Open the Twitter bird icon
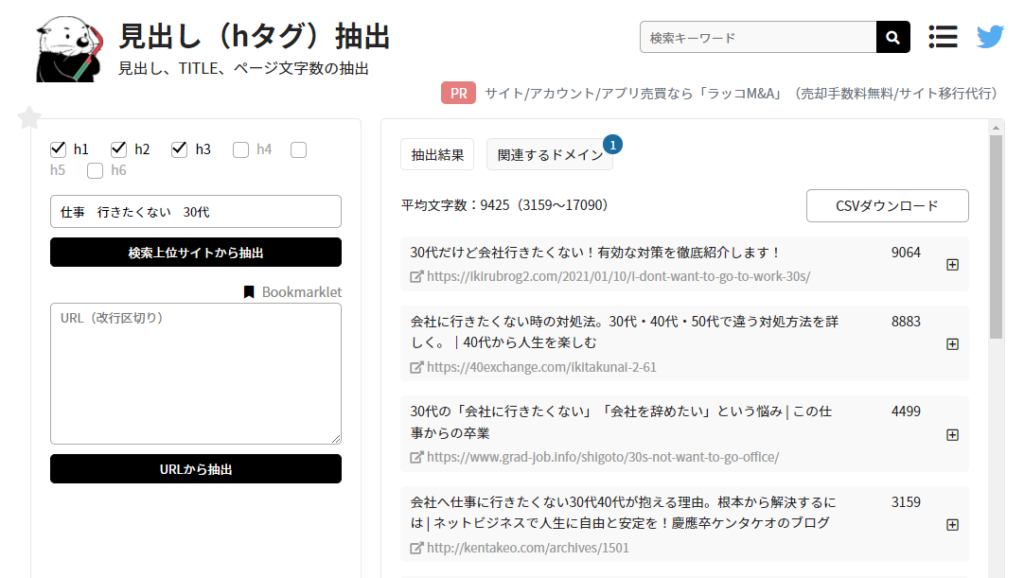The width and height of the screenshot is (1024, 578). point(990,37)
